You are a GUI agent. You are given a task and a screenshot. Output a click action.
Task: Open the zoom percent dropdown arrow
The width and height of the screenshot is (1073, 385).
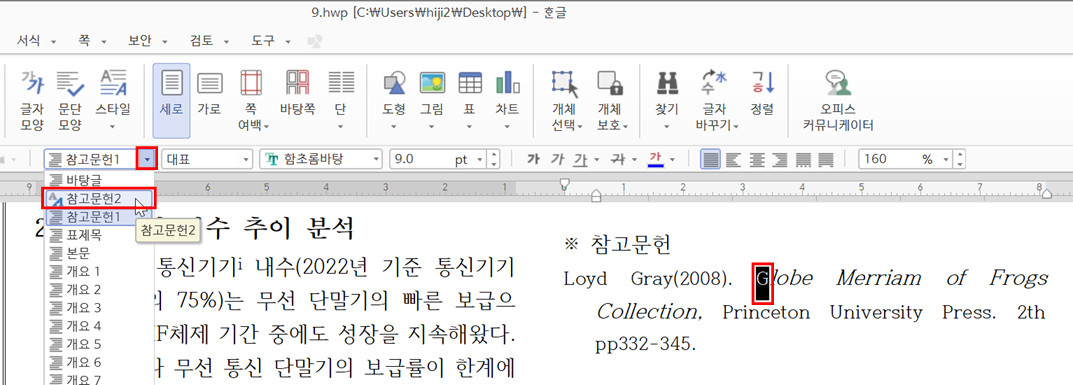946,159
